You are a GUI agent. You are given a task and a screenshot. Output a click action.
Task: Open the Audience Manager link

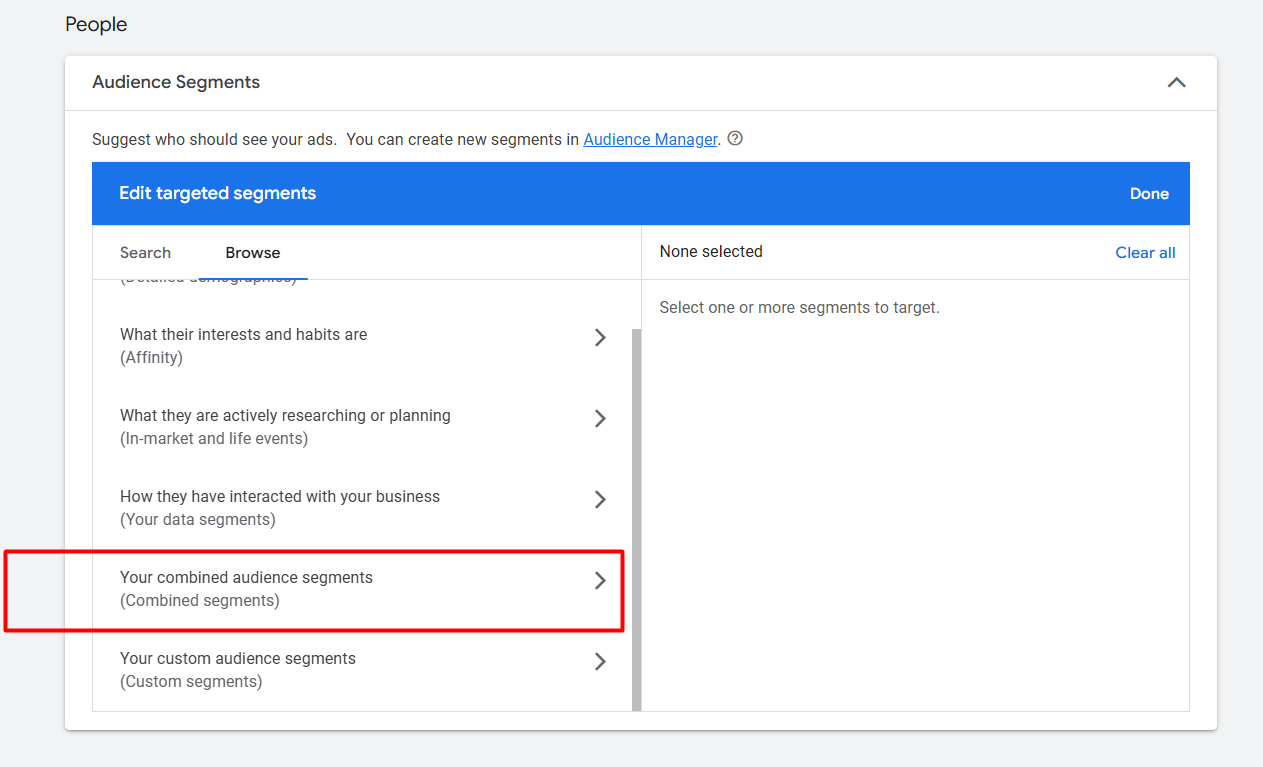(x=650, y=140)
